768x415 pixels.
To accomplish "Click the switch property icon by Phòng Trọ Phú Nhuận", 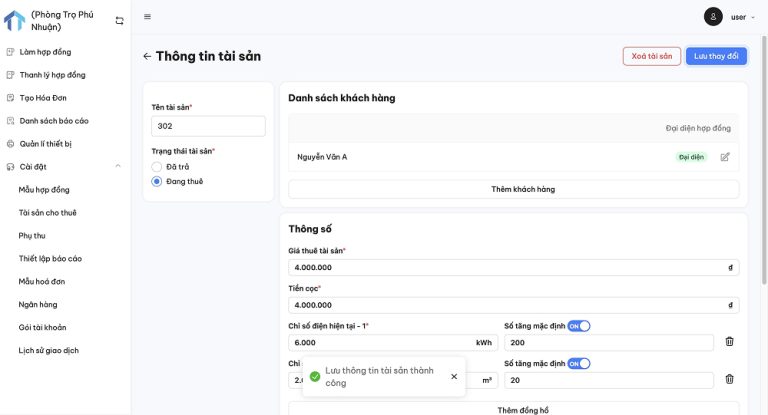I will [119, 20].
